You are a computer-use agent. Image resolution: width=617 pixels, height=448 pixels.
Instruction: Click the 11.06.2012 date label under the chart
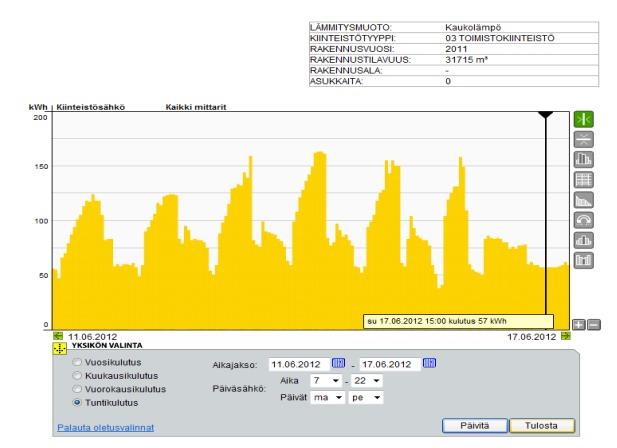coord(92,337)
